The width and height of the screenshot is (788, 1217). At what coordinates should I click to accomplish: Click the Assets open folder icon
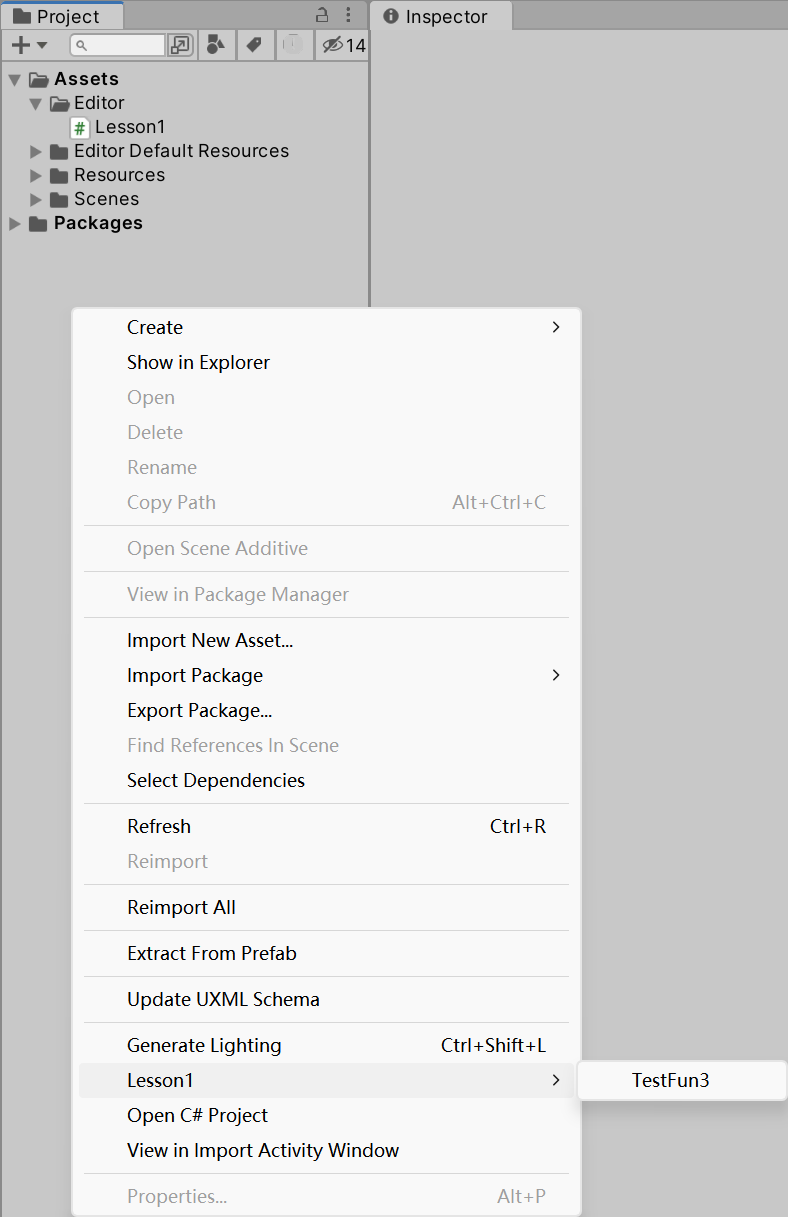39,80
